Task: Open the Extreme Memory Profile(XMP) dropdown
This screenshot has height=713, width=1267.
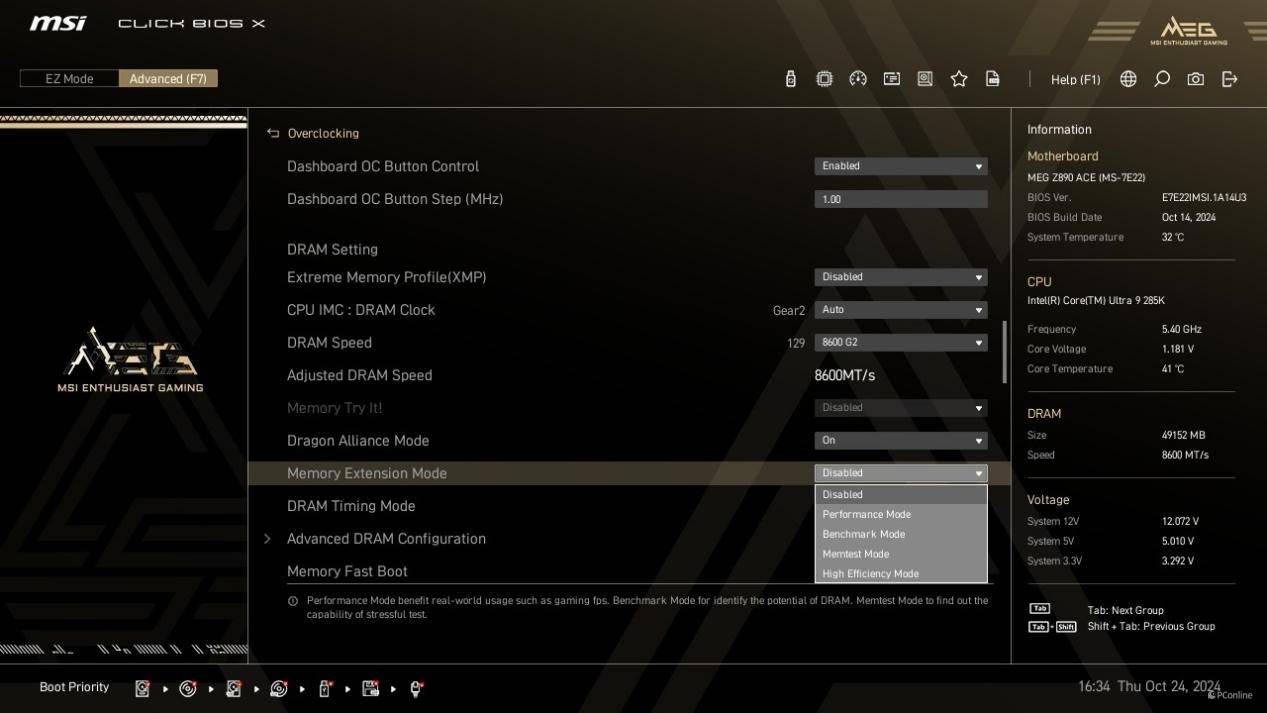Action: (900, 277)
